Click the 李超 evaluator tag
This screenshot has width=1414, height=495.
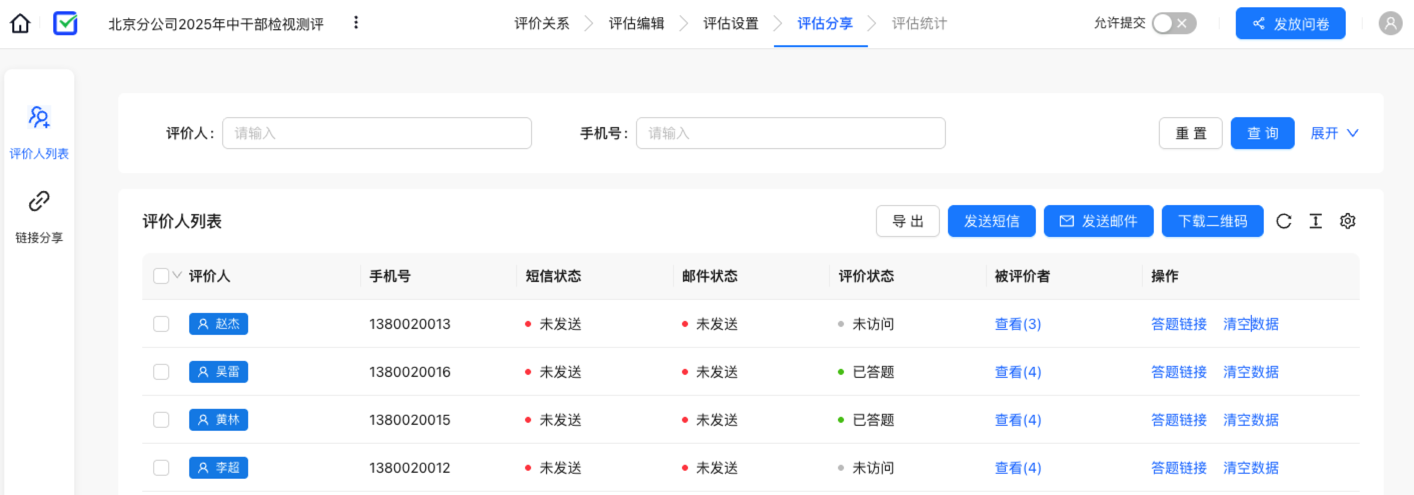[218, 468]
